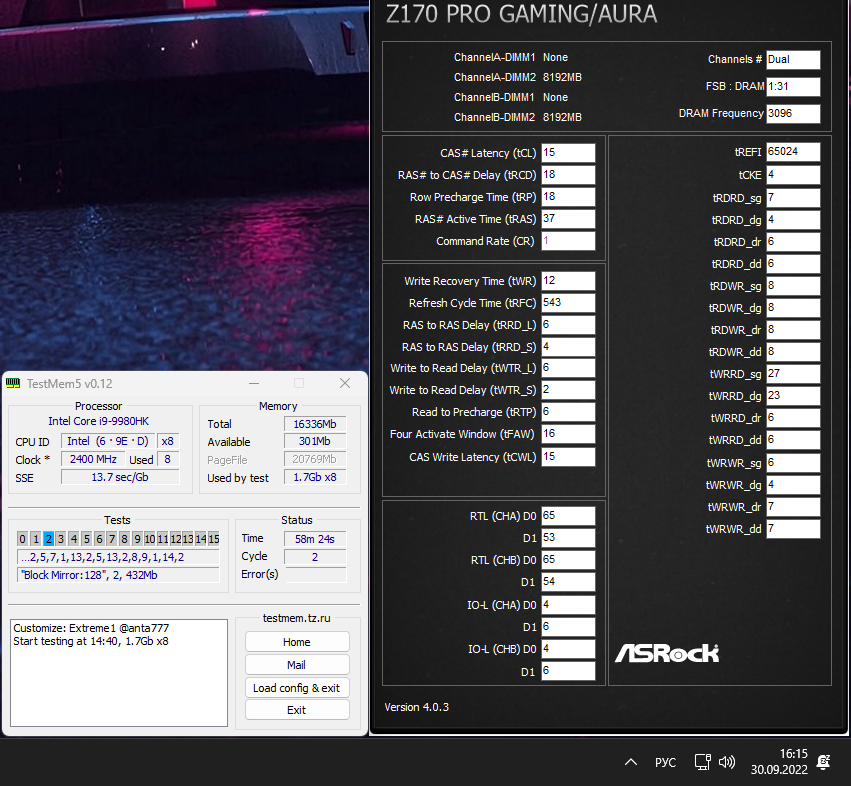
Task: Click the Refresh Cycle Time (tRFC) field
Action: click(568, 303)
